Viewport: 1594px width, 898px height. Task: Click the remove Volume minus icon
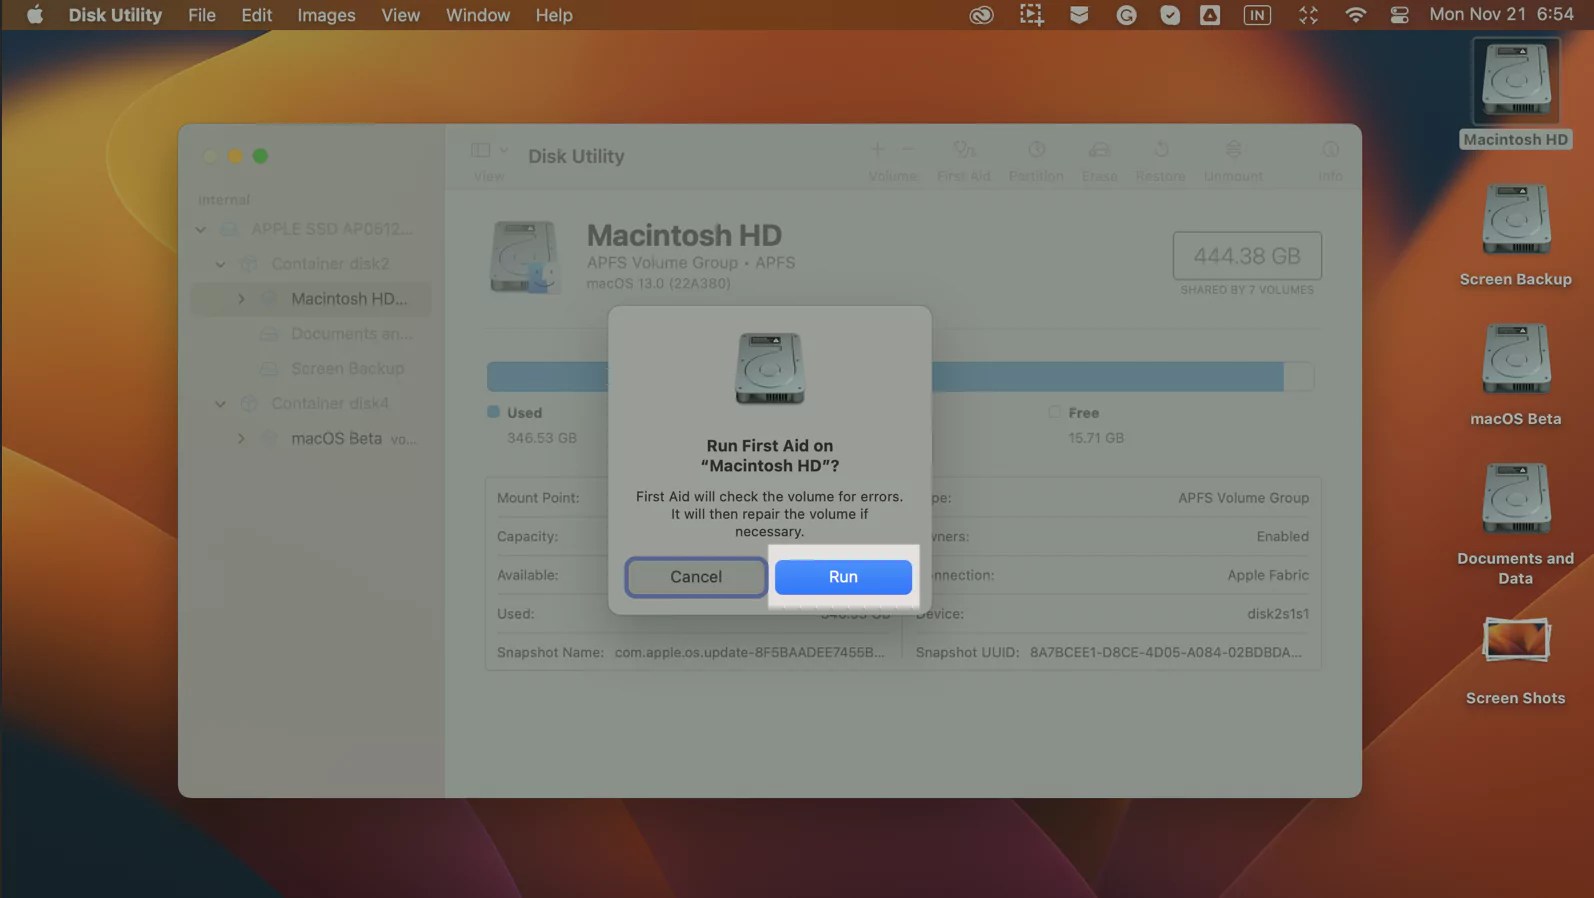pyautogui.click(x=908, y=150)
